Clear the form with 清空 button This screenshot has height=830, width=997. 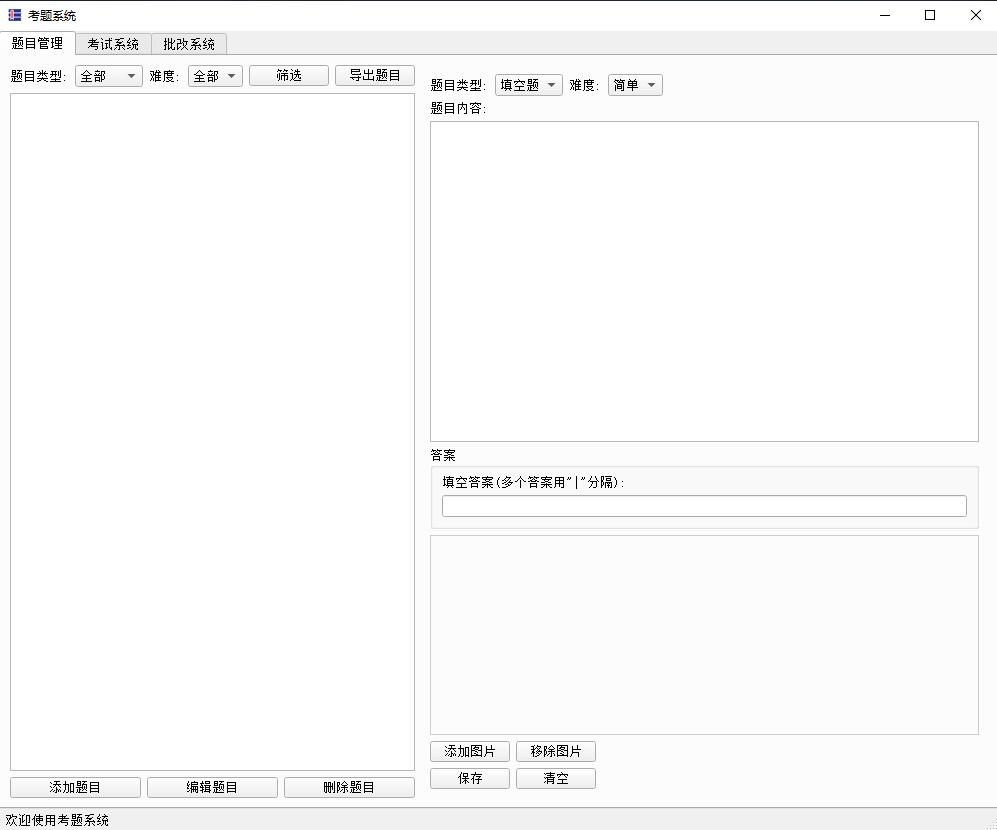[556, 778]
